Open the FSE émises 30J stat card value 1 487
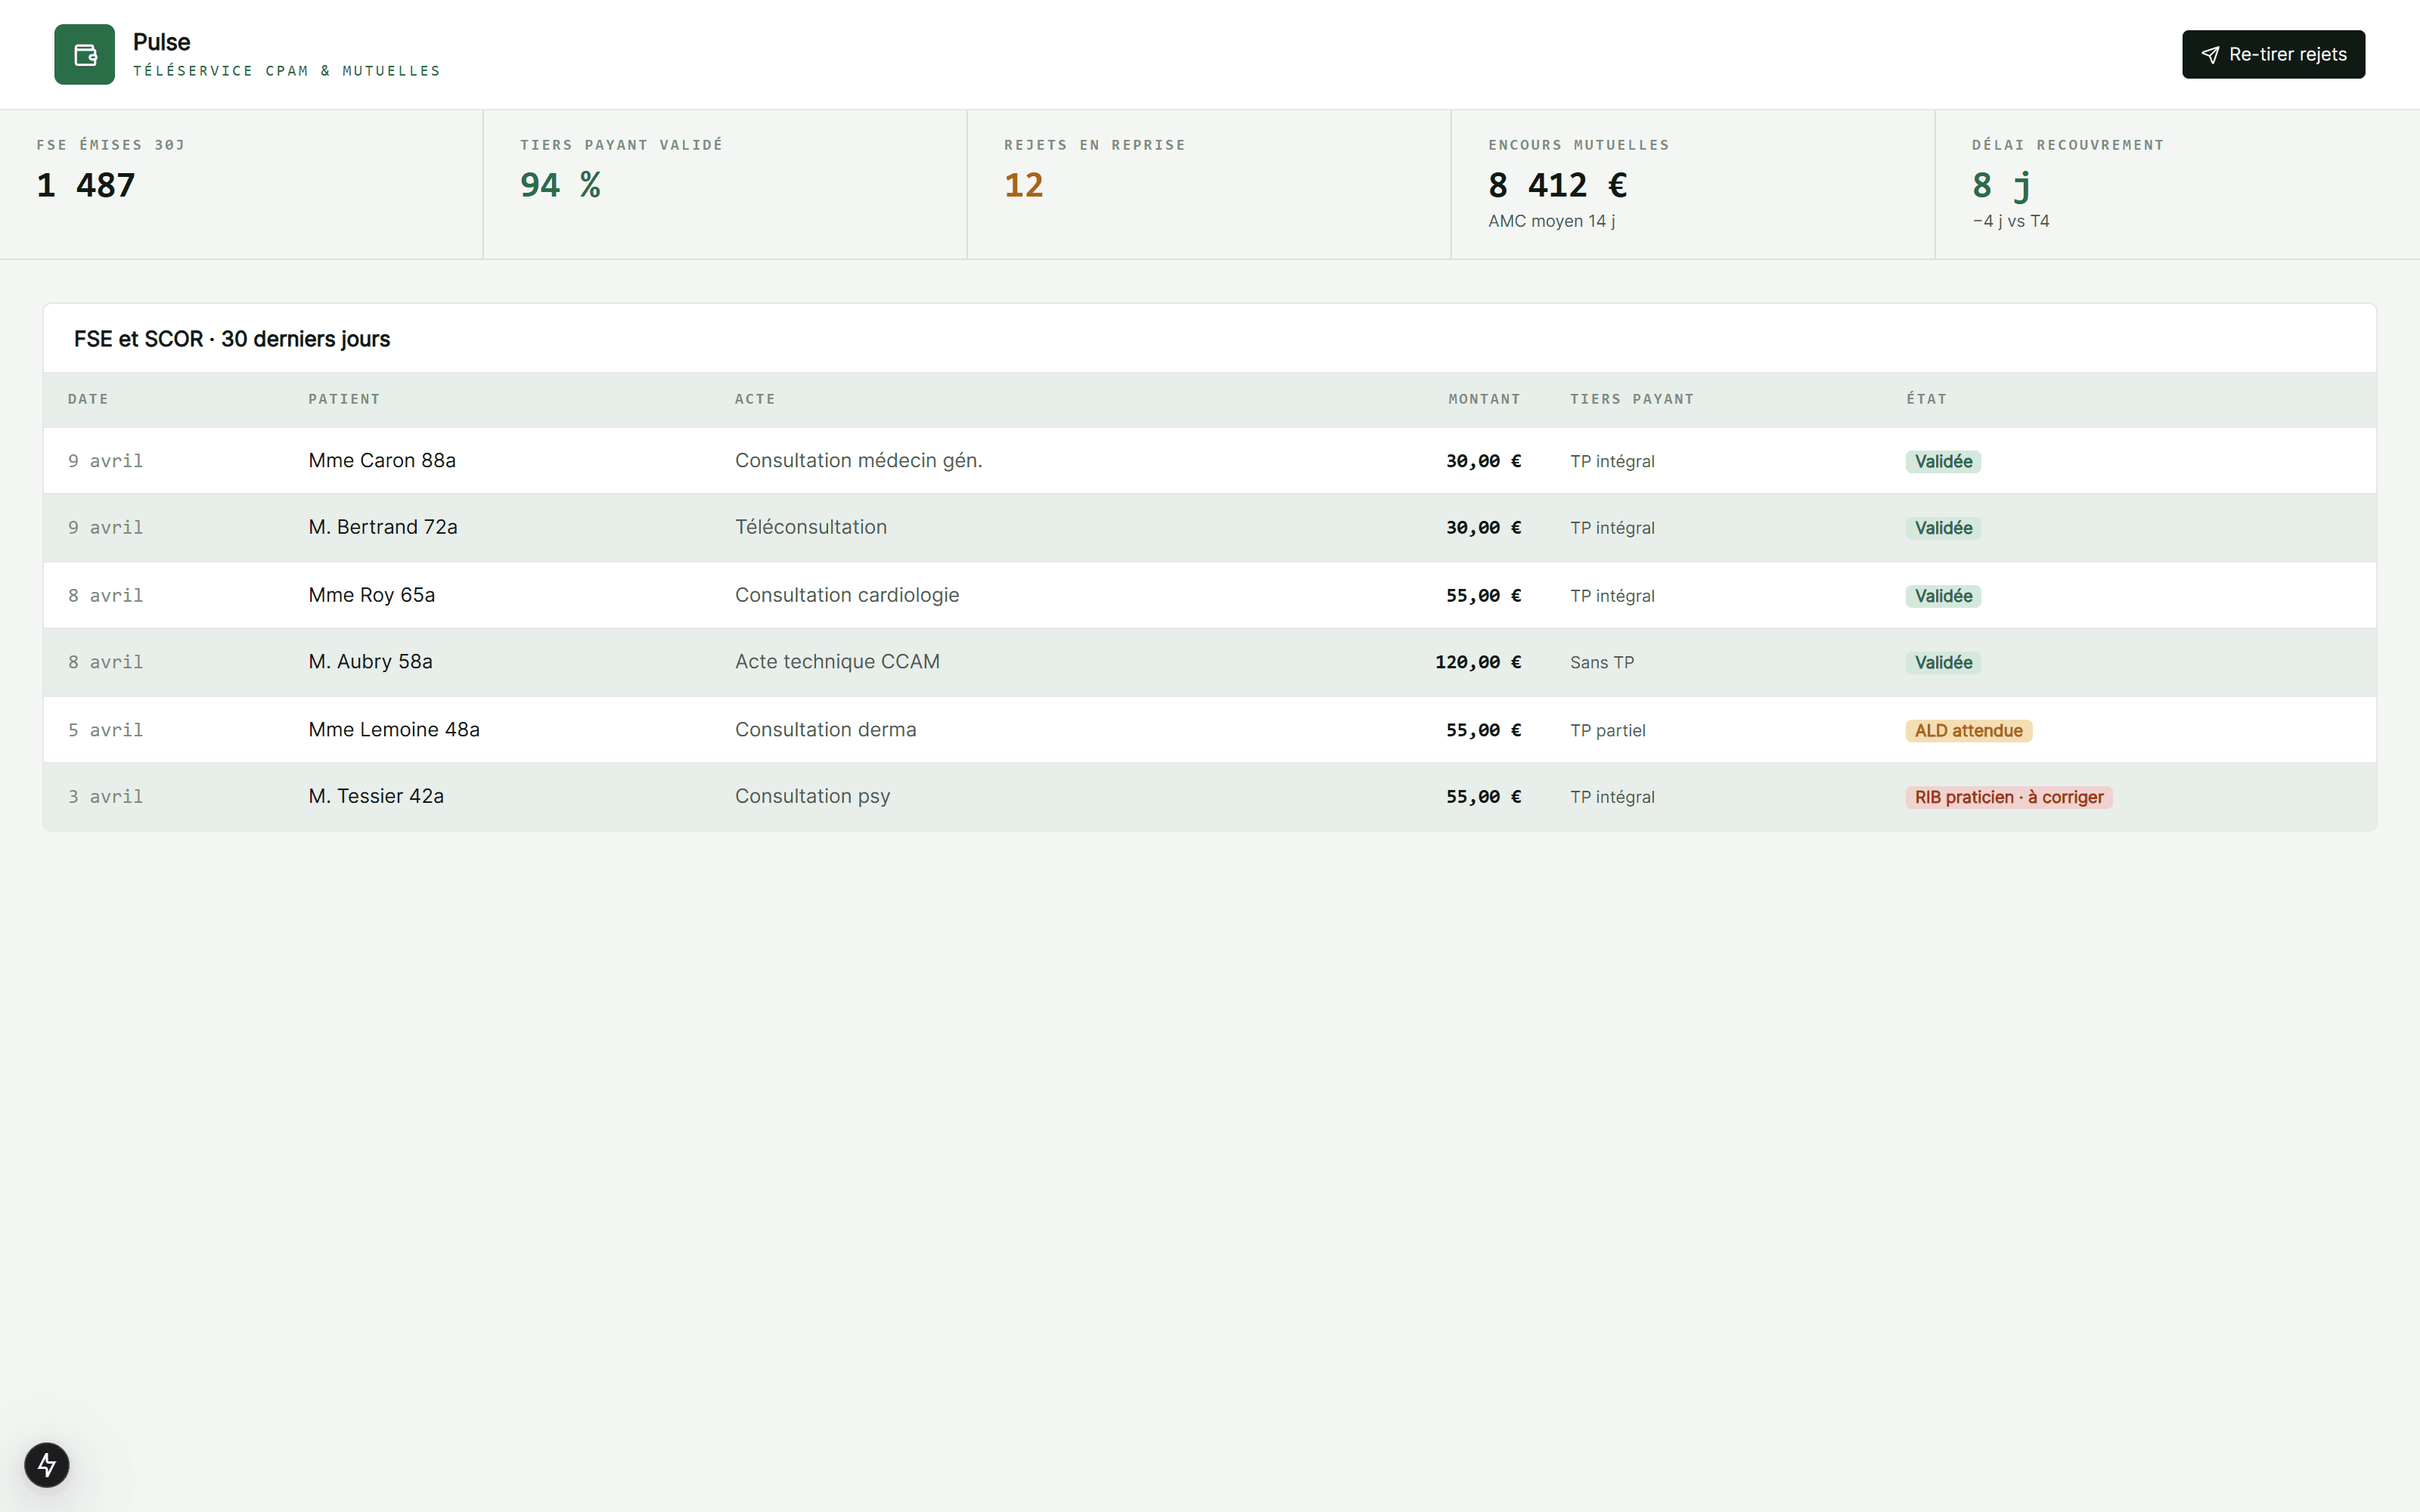This screenshot has width=2420, height=1512. pos(86,185)
